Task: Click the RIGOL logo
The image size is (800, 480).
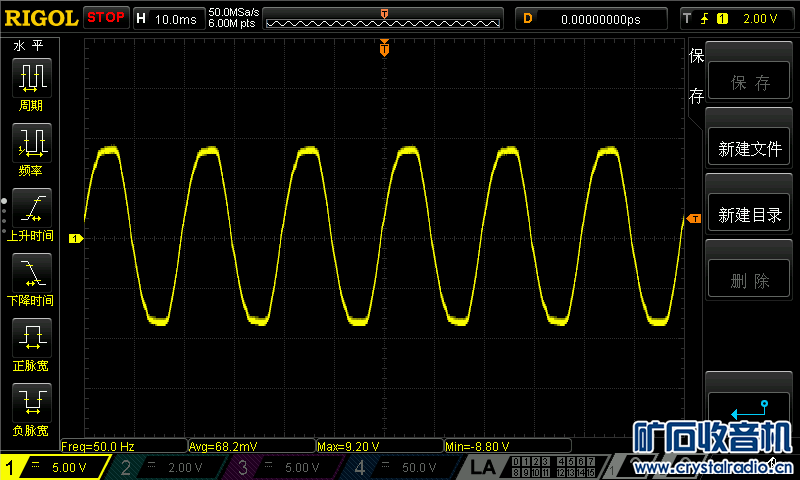Action: (x=40, y=18)
